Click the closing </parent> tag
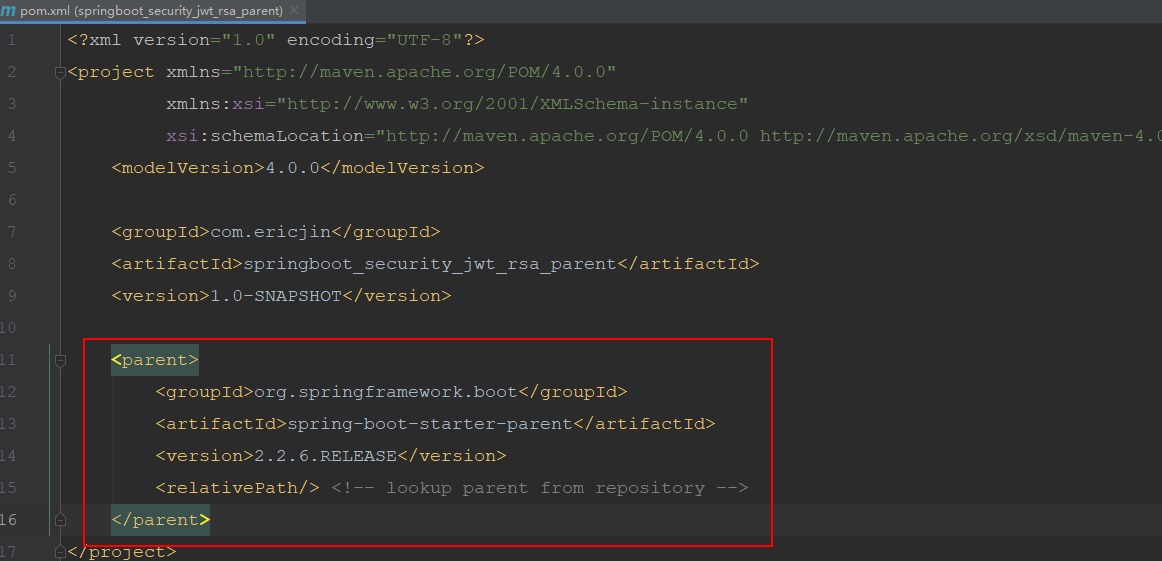Viewport: 1162px width, 561px height. click(x=161, y=520)
